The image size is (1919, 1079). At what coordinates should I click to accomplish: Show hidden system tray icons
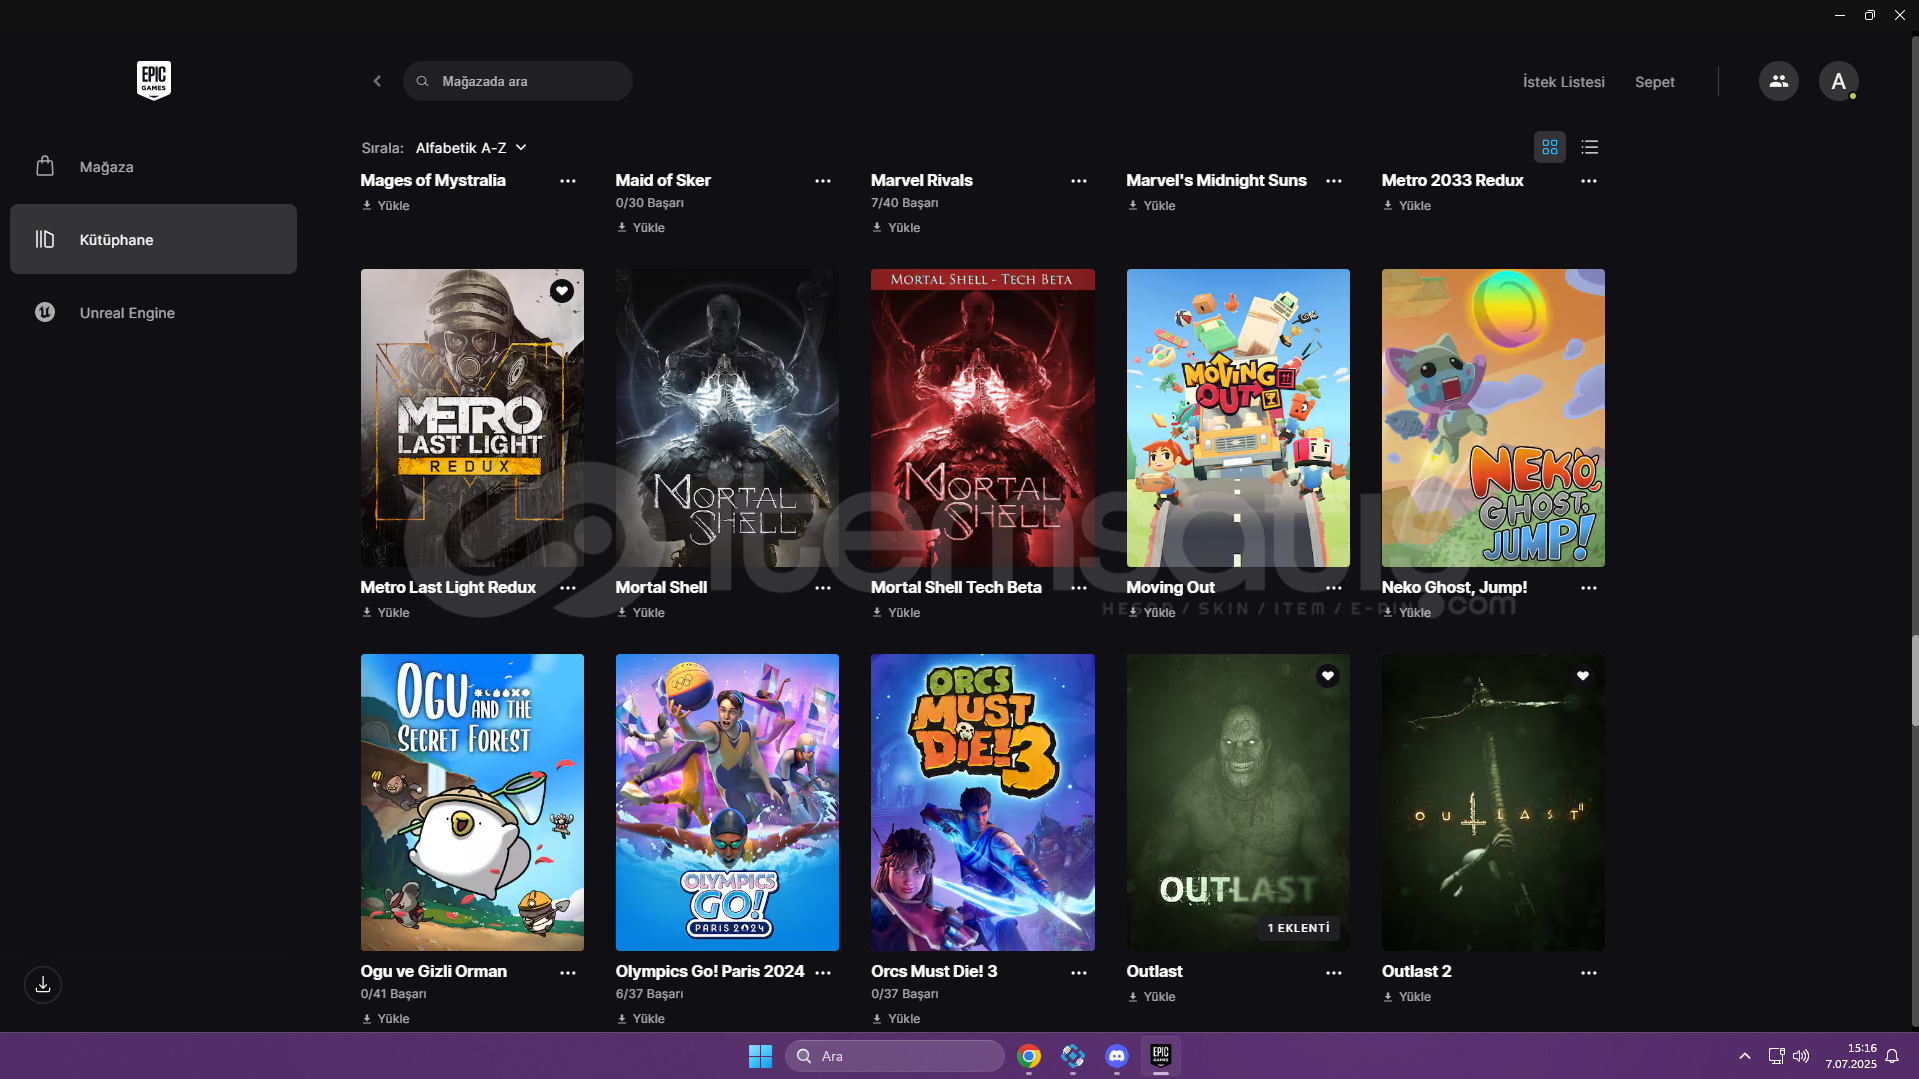tap(1744, 1056)
